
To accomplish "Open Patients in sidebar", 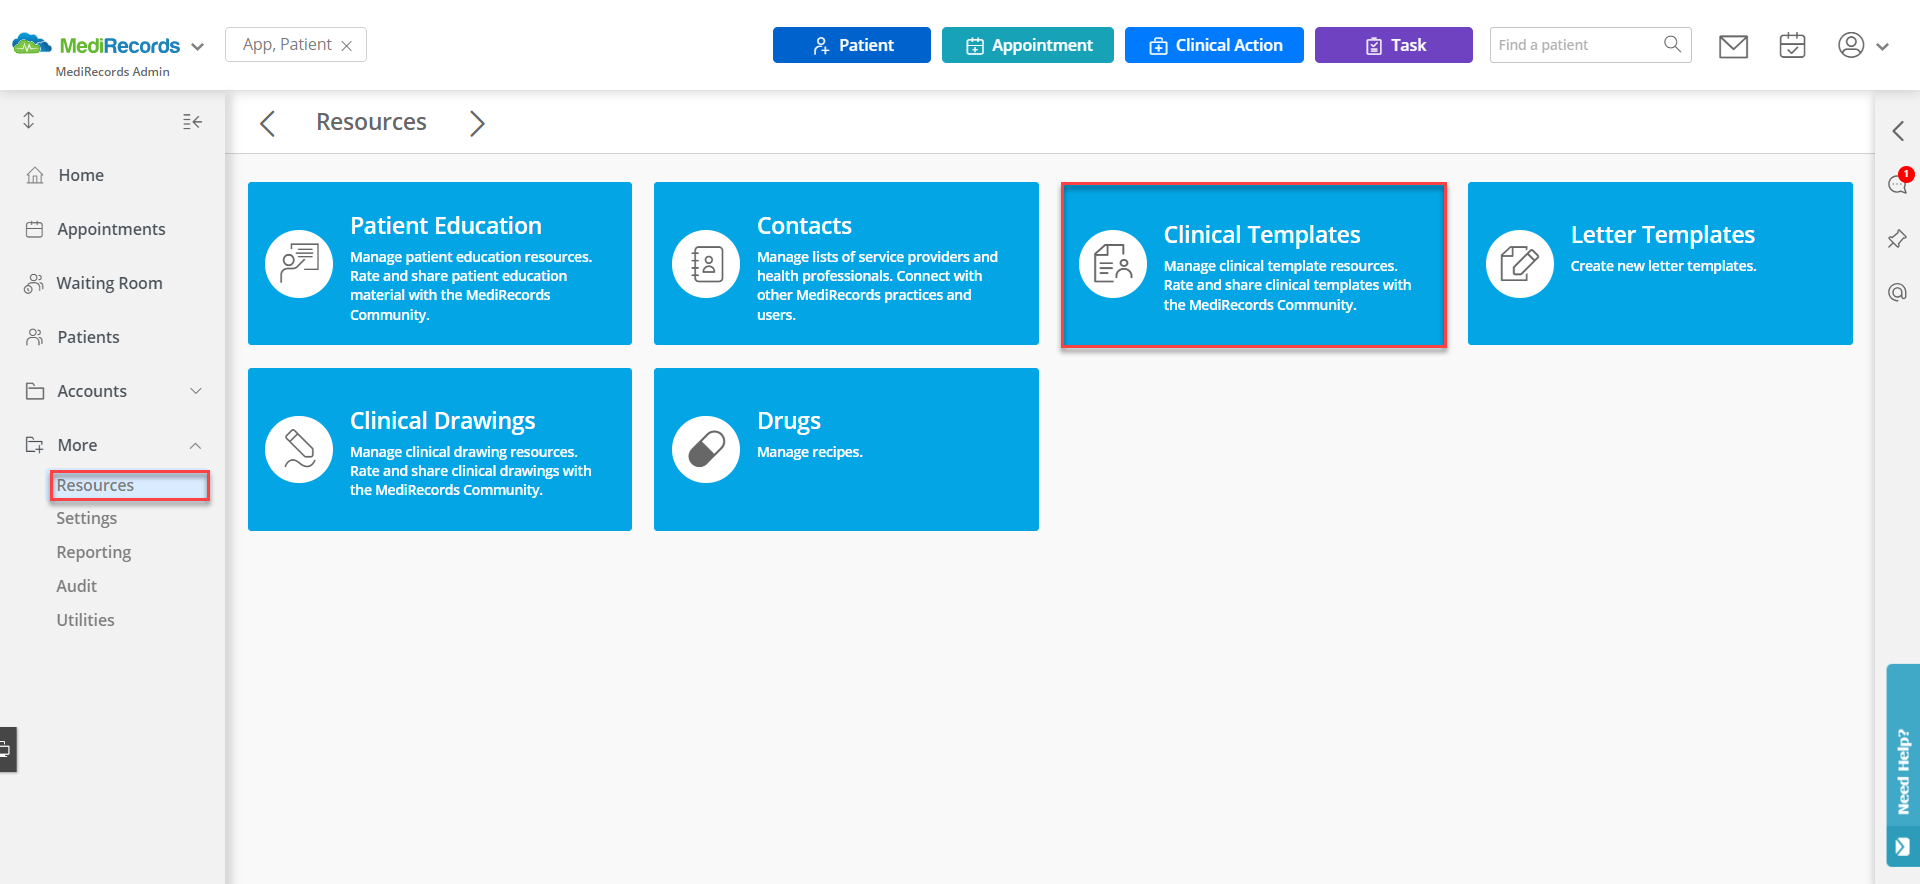I will 88,337.
